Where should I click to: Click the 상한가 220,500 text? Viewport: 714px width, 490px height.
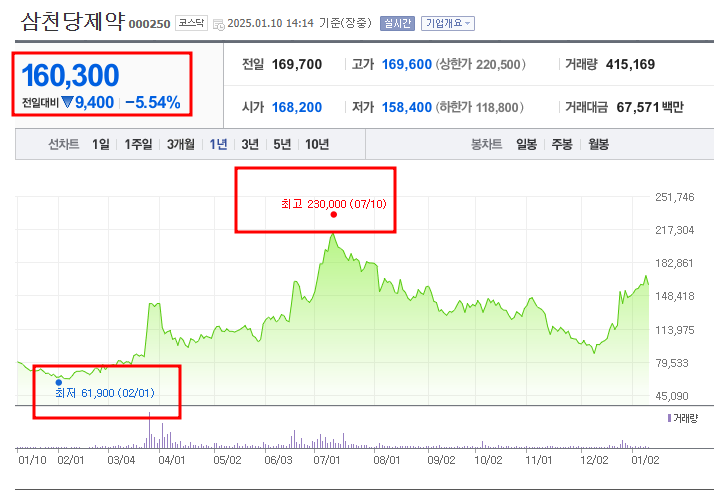[x=481, y=65]
